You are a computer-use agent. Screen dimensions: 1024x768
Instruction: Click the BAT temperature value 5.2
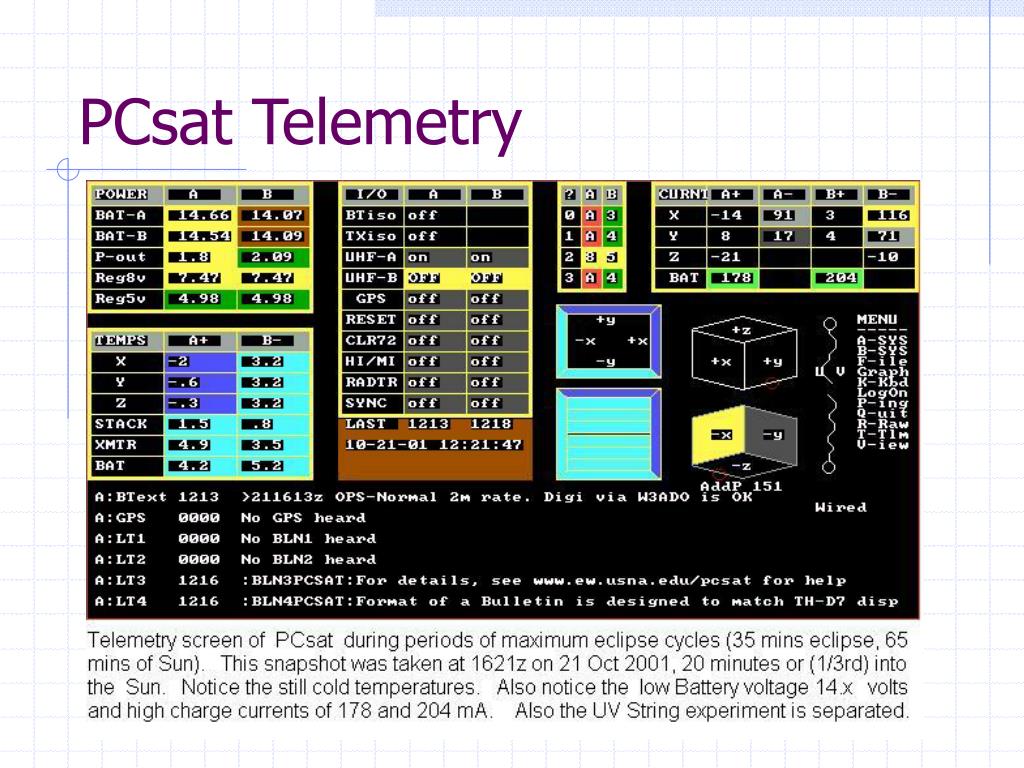pos(267,466)
